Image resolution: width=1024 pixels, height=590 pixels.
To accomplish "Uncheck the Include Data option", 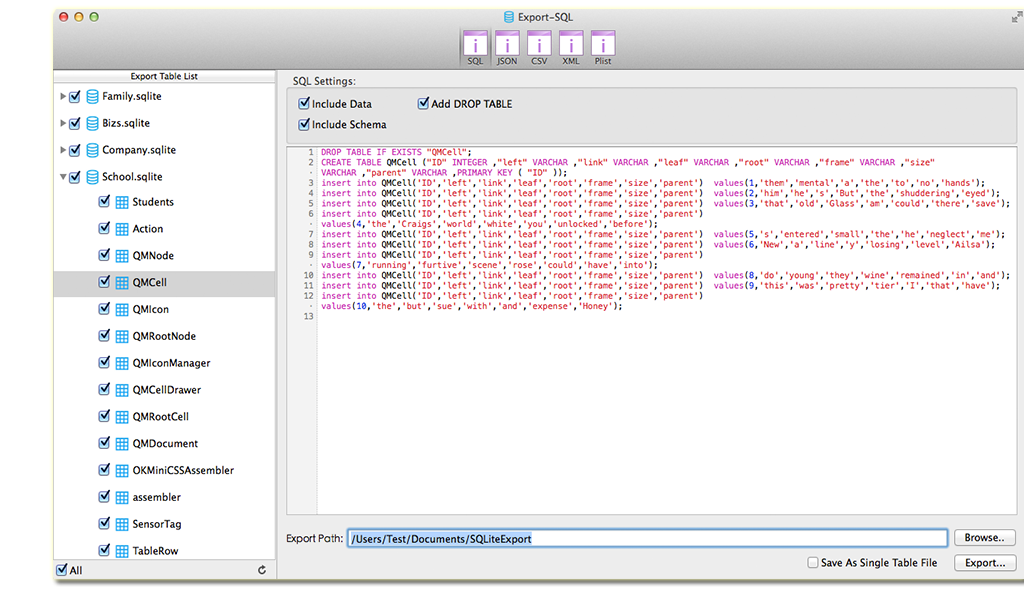I will coord(304,104).
